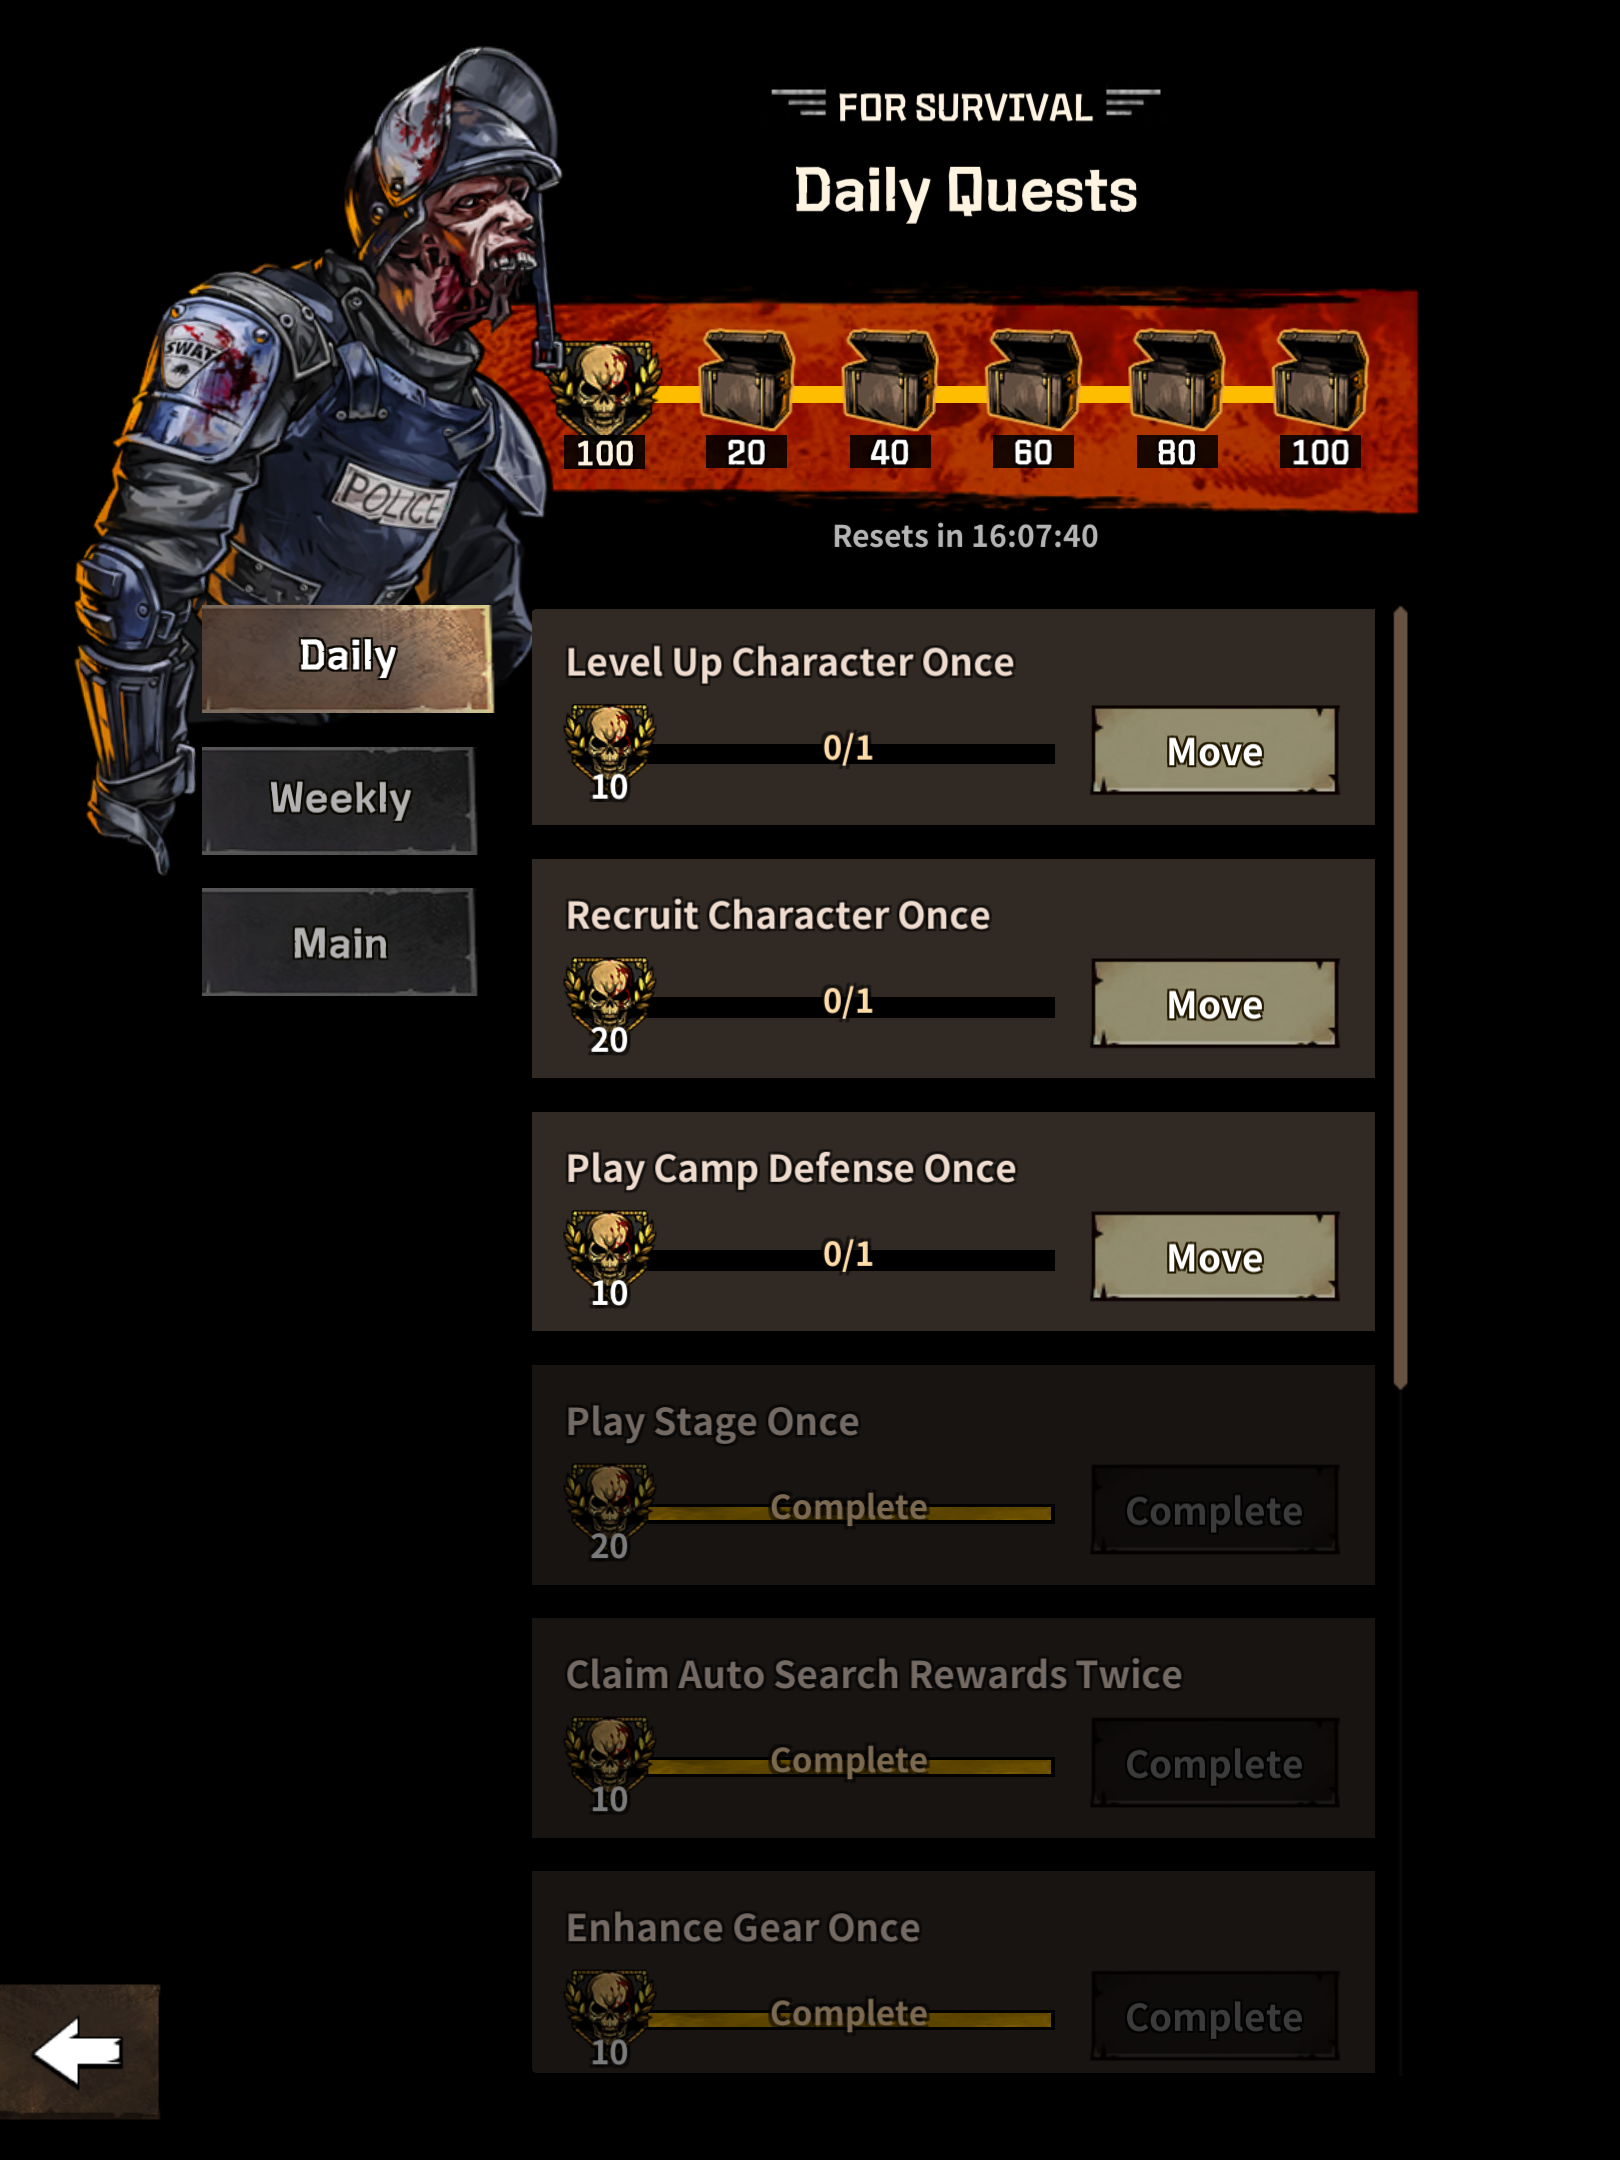The image size is (1620, 2160).
Task: Click the Play Camp Defense progress bar
Action: 851,1258
